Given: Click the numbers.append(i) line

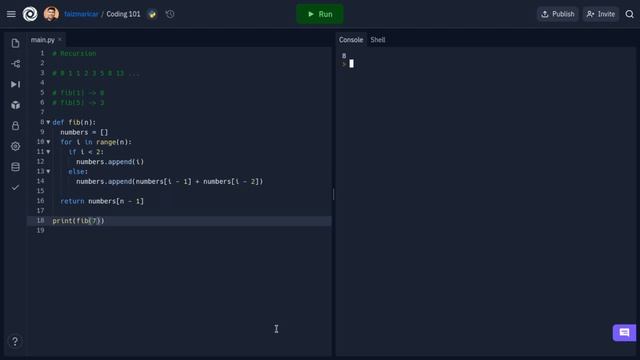Looking at the screenshot, I should pos(110,162).
